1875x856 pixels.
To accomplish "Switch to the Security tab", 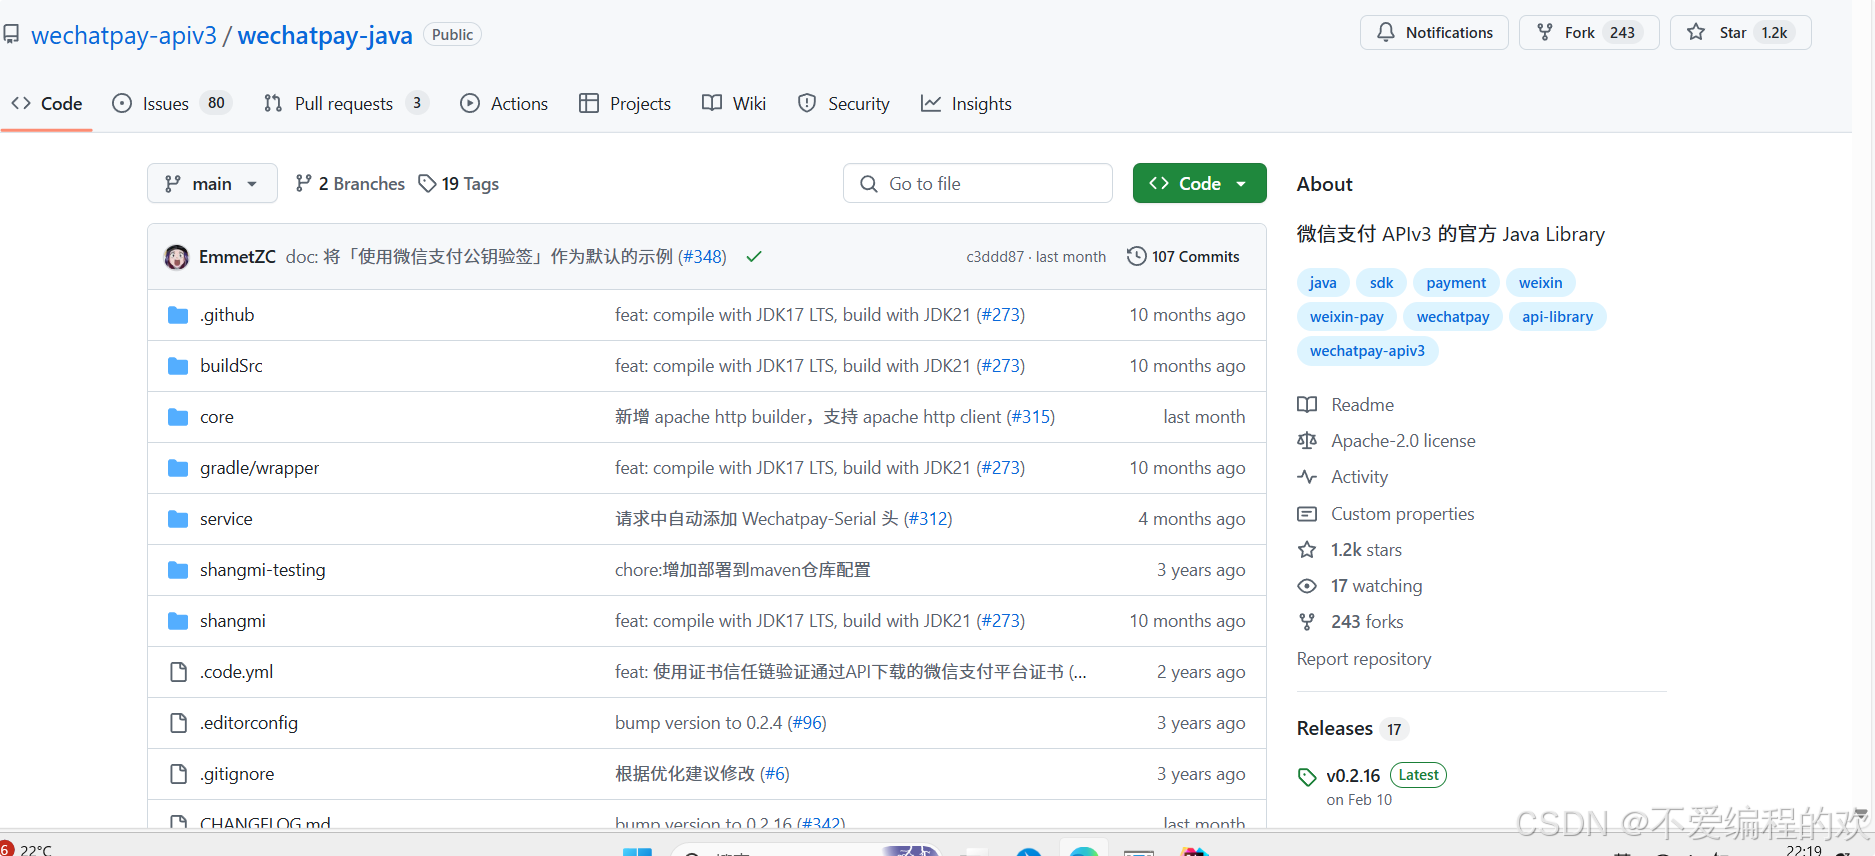I will click(843, 103).
